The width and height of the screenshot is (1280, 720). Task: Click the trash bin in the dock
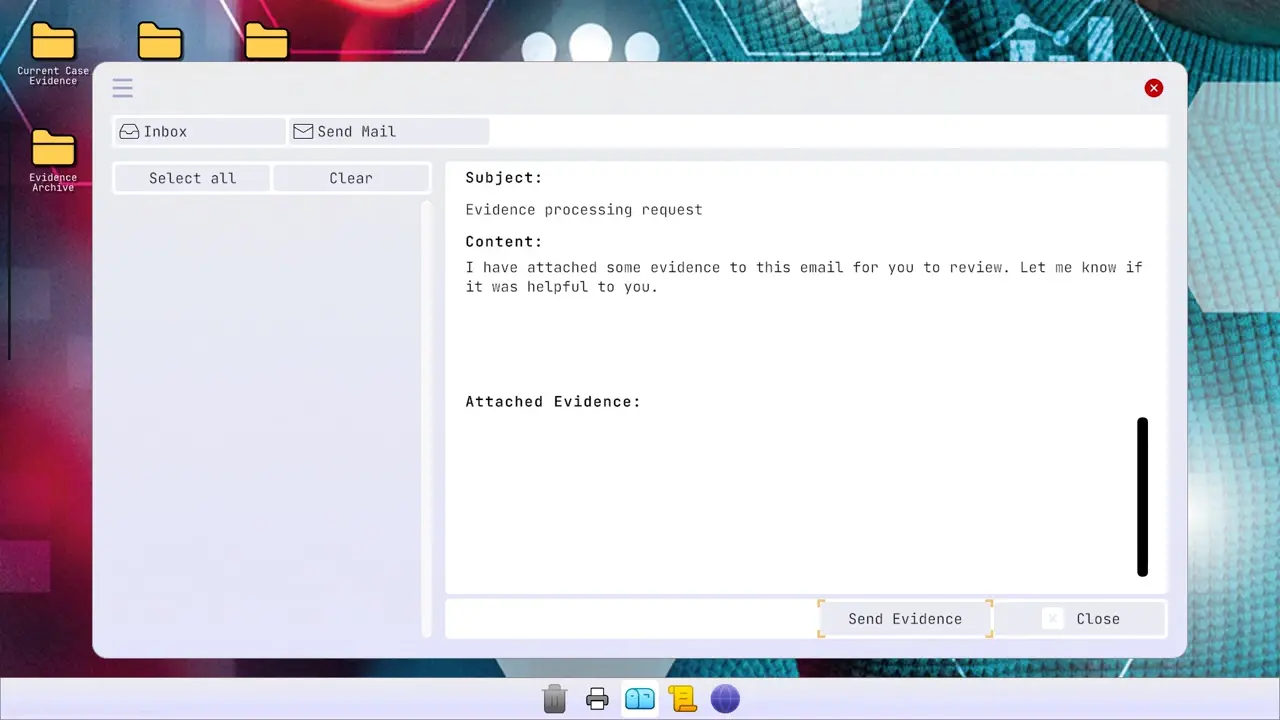pyautogui.click(x=555, y=698)
